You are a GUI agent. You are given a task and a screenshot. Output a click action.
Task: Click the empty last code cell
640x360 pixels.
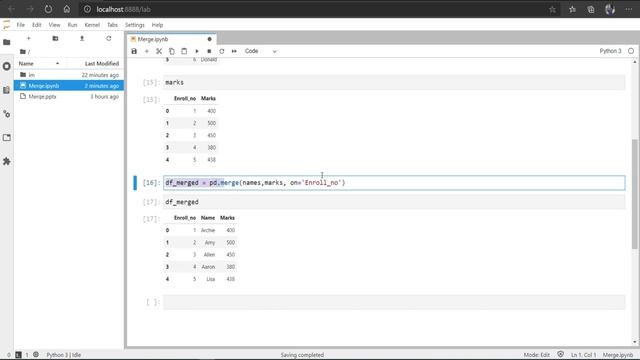[394, 302]
